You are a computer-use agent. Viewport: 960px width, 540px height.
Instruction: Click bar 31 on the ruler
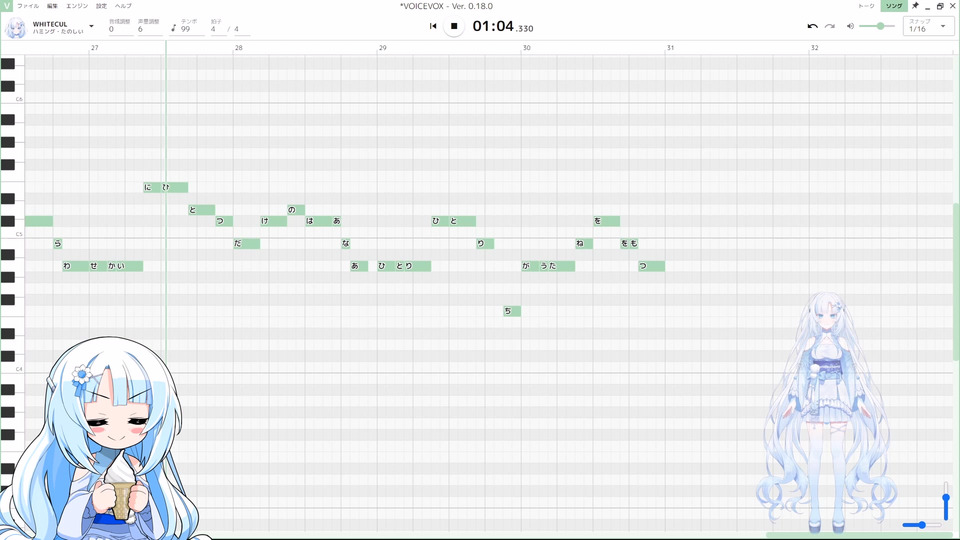pos(670,48)
